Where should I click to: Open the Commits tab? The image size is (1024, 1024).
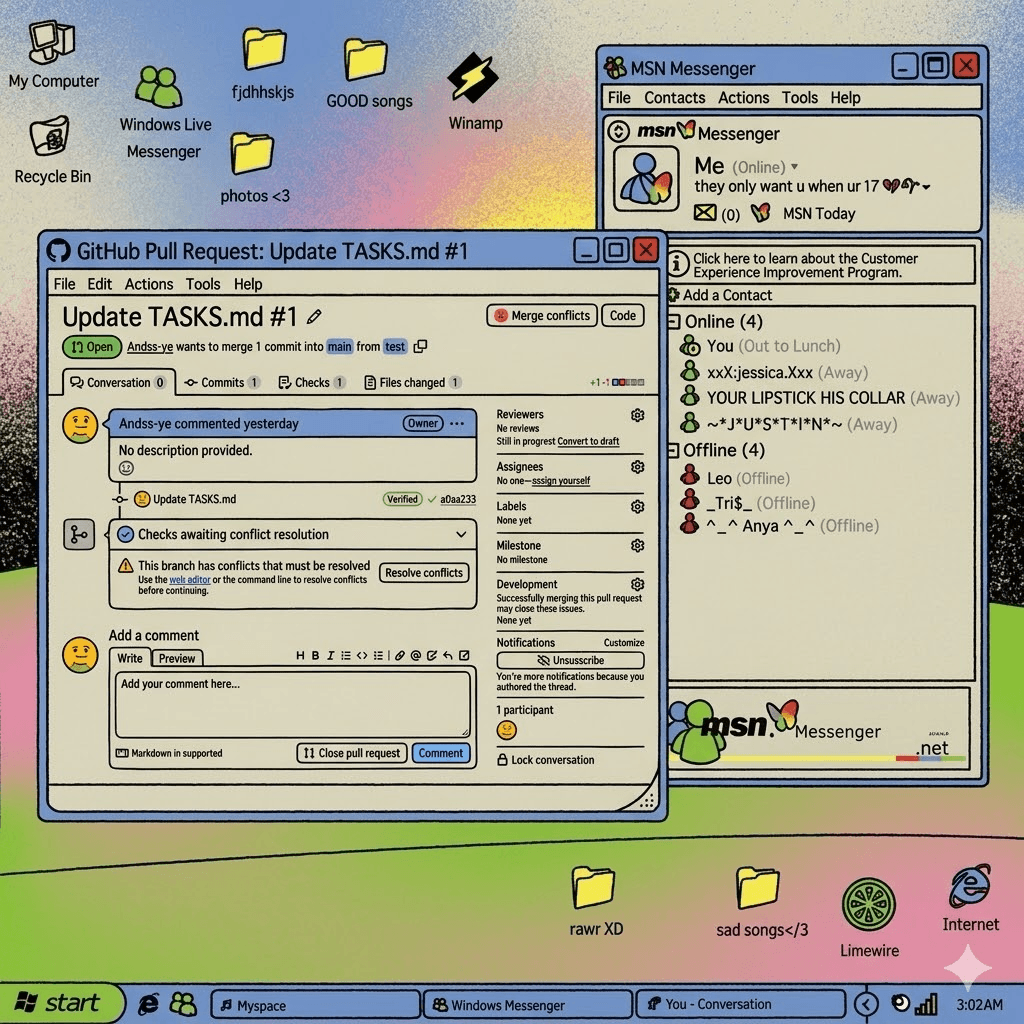click(x=222, y=382)
